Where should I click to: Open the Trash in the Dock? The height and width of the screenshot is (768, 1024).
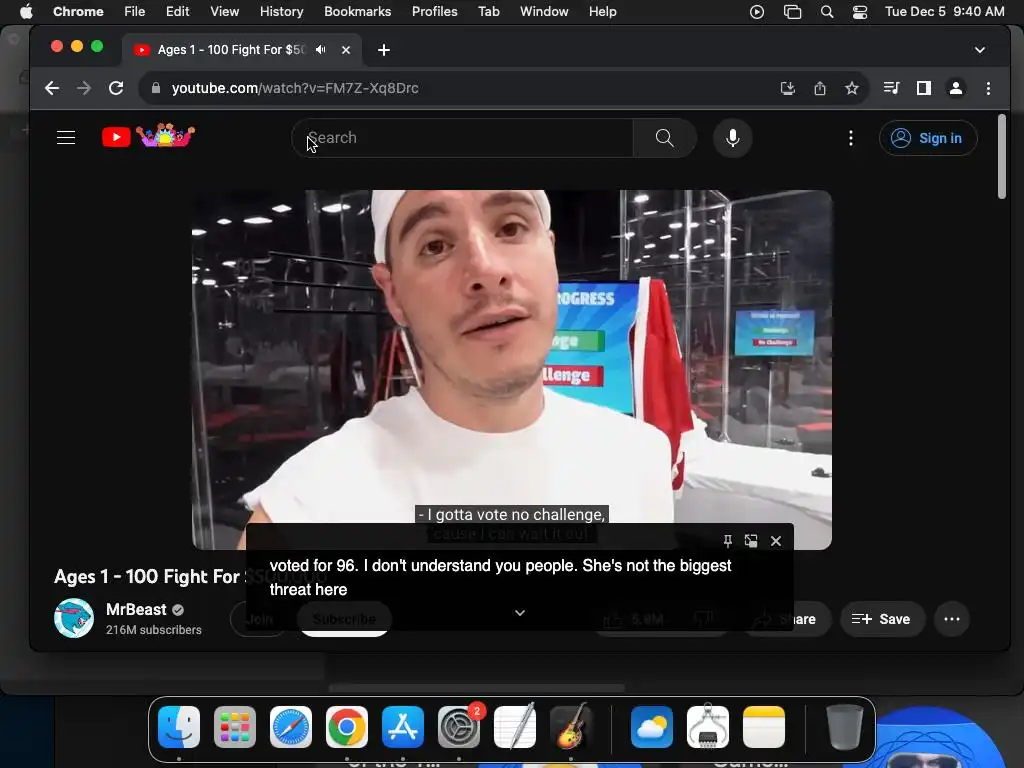[844, 726]
